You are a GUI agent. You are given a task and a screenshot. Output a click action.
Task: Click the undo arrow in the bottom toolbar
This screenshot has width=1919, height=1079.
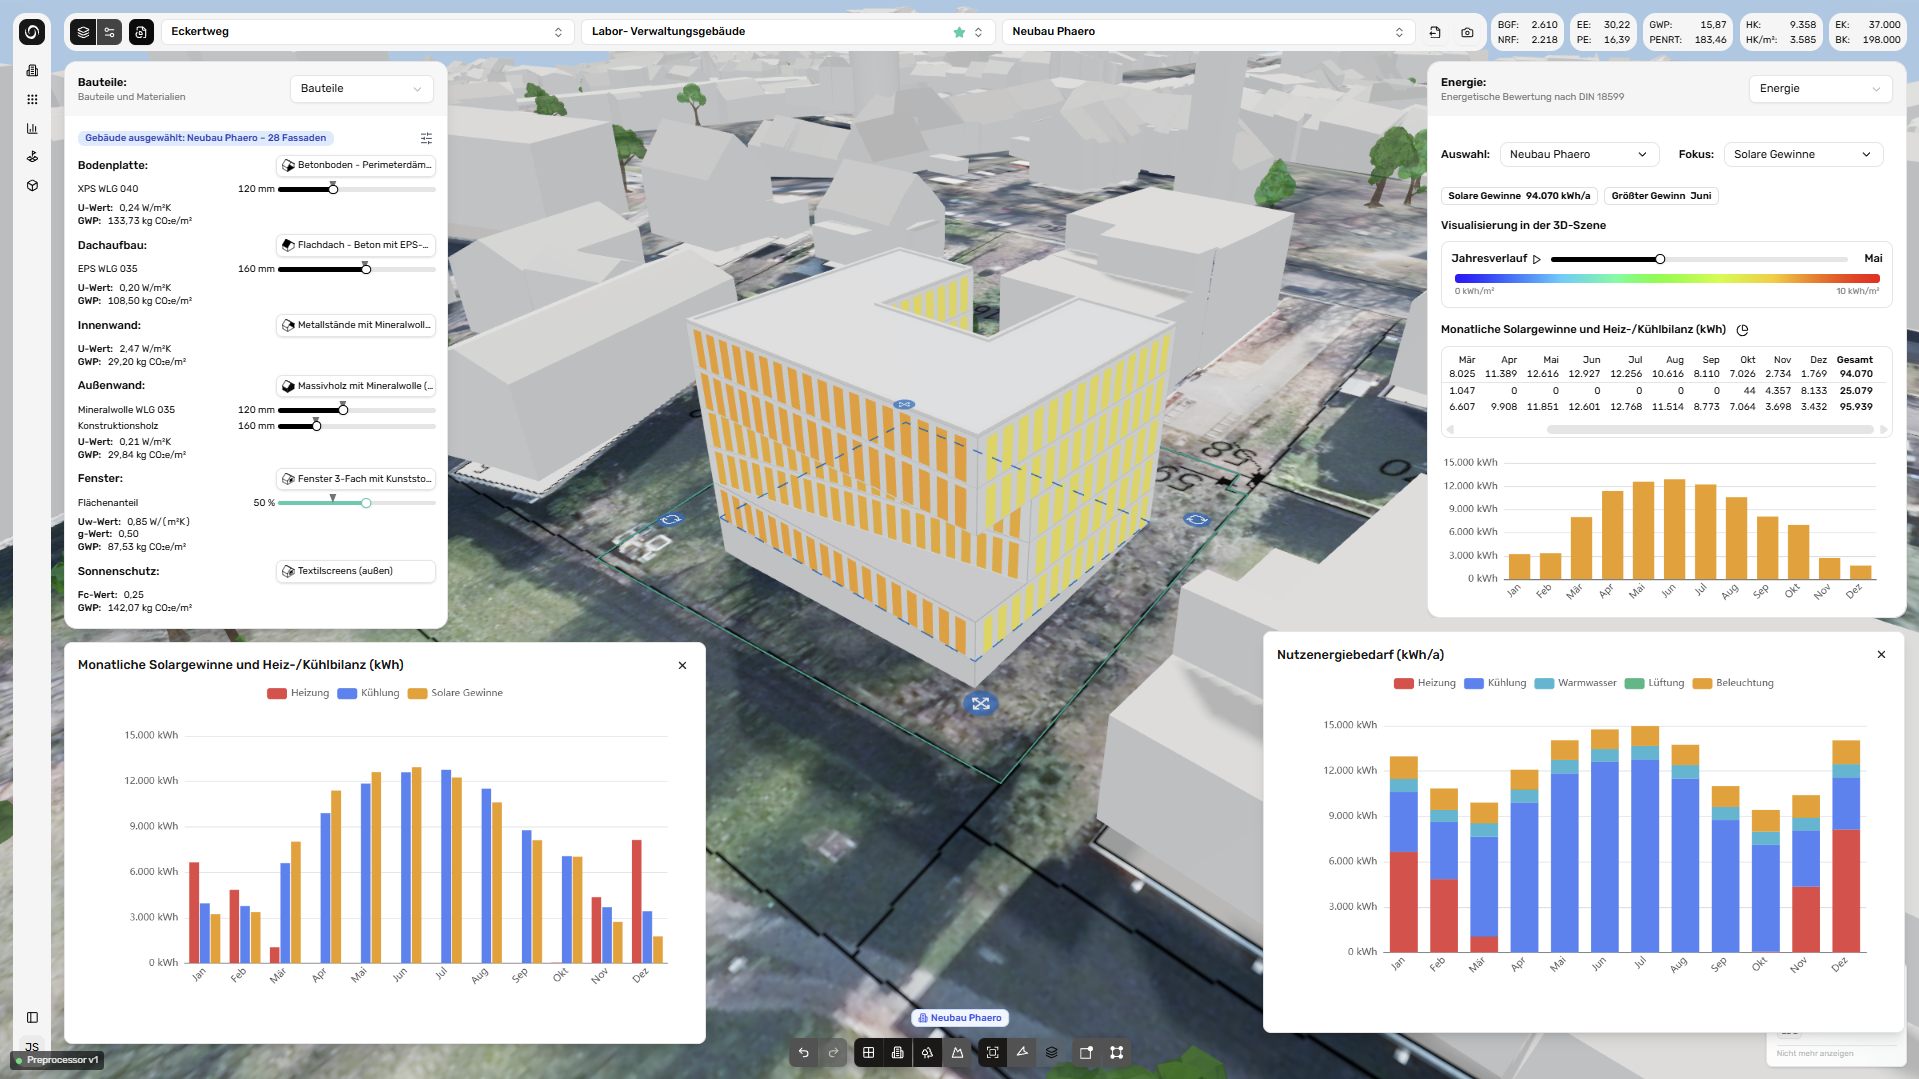pyautogui.click(x=803, y=1052)
